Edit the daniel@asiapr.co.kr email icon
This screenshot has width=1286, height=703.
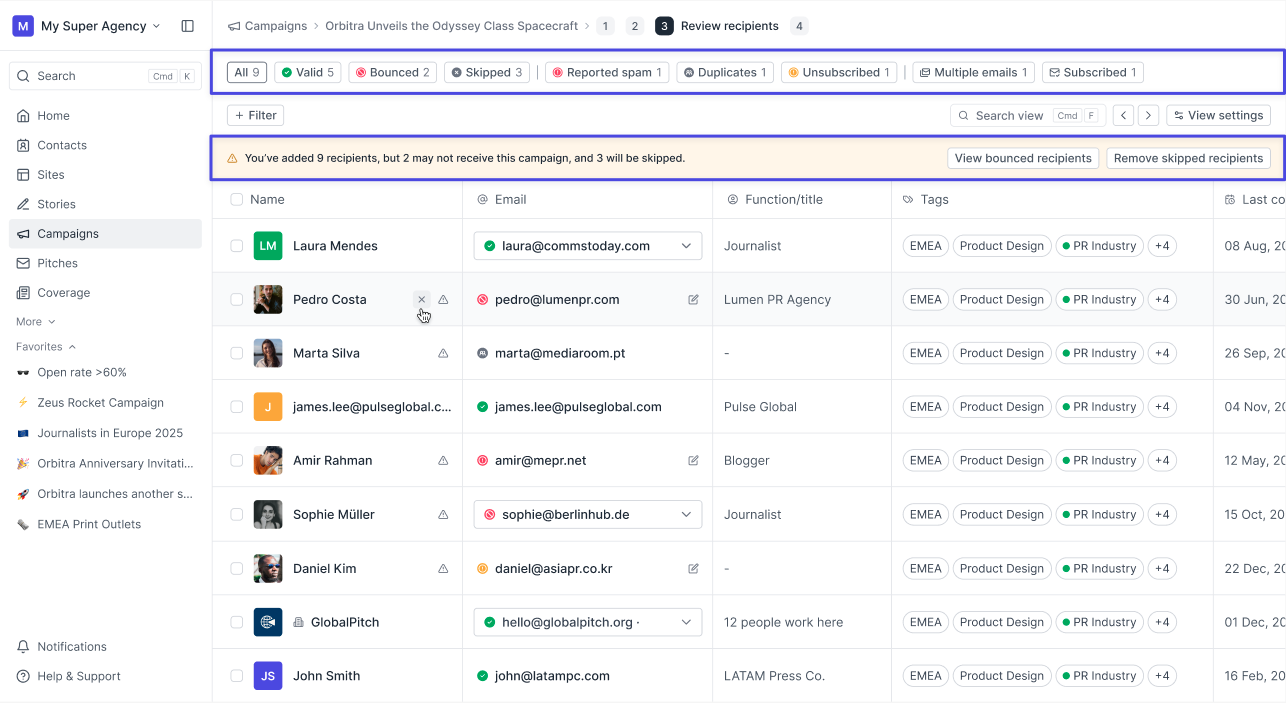693,568
